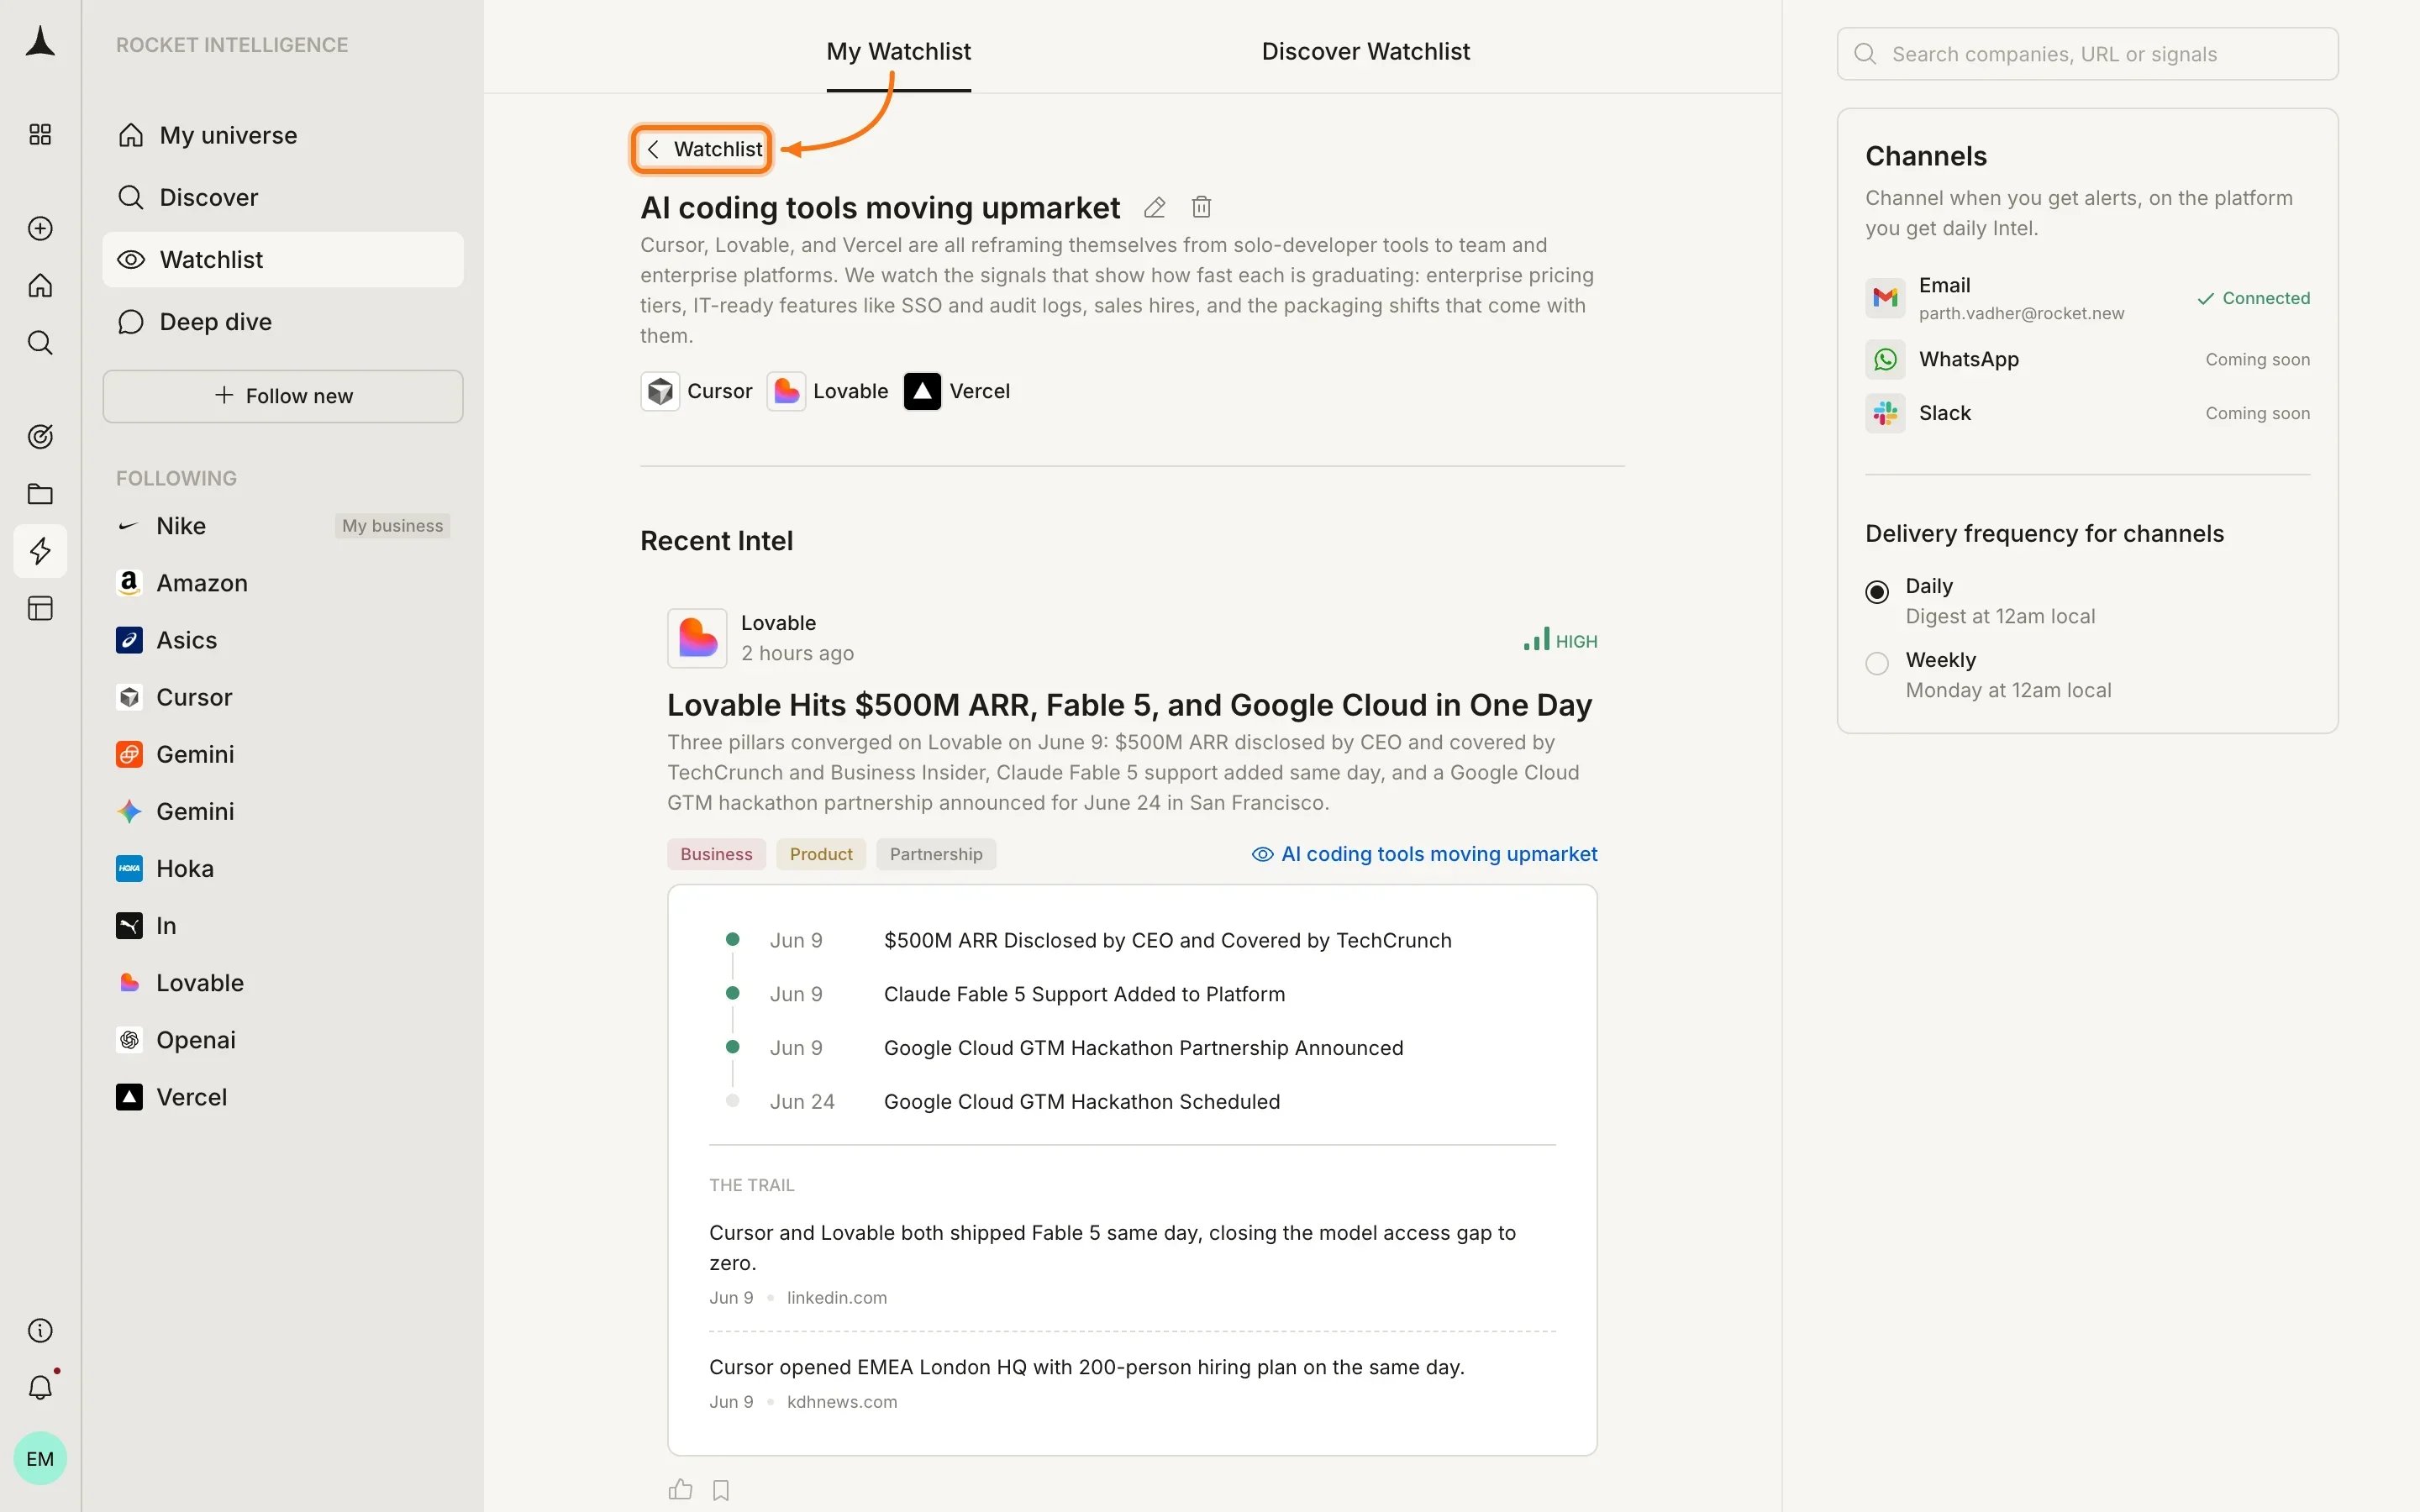This screenshot has height=1512, width=2420.
Task: Click the linkedin.com source
Action: click(x=836, y=1297)
